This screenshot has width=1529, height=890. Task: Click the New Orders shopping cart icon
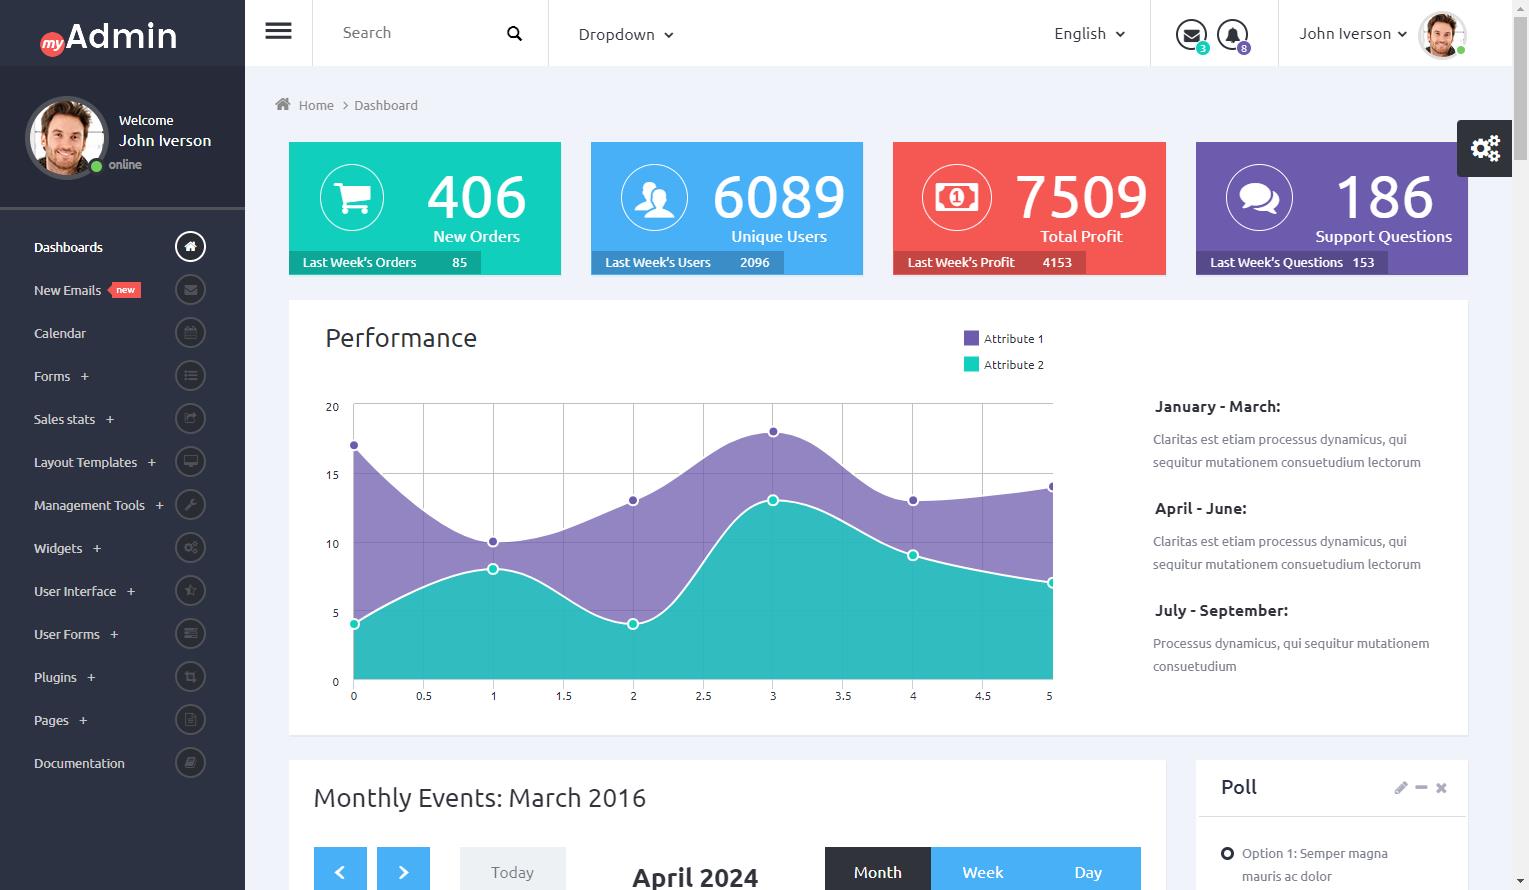coord(352,197)
